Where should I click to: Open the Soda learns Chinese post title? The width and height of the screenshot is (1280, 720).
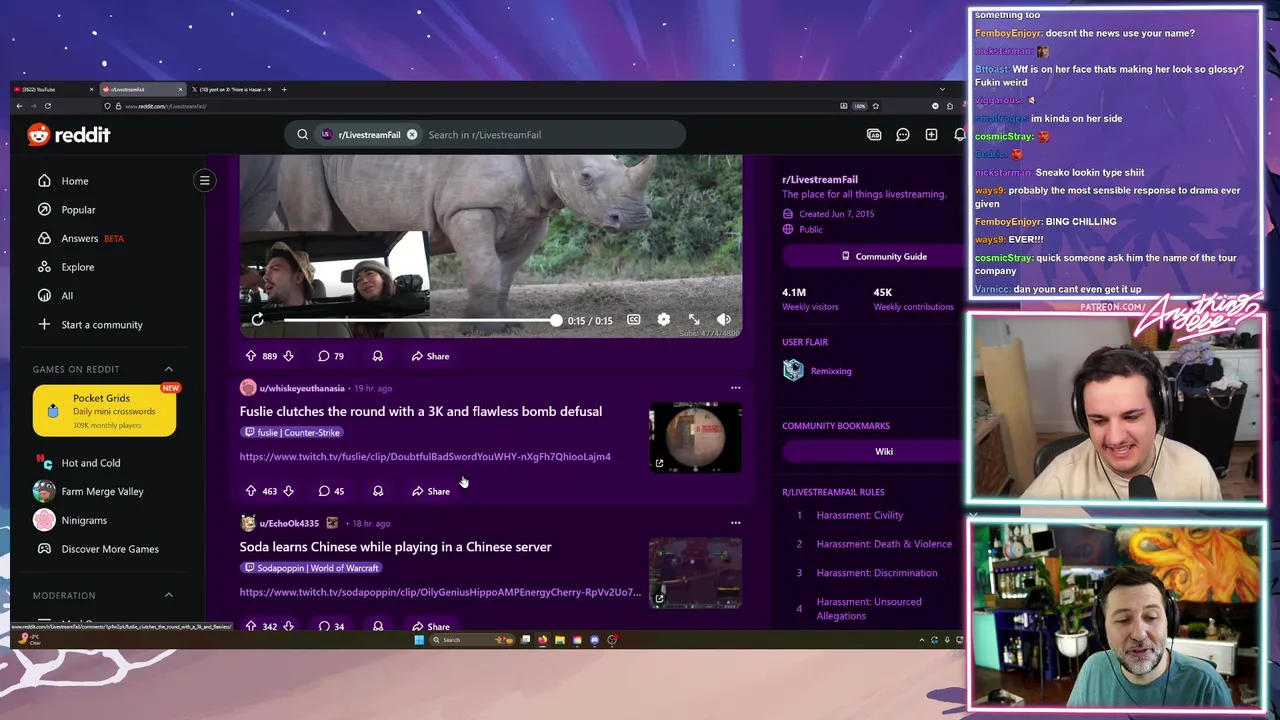coord(396,547)
